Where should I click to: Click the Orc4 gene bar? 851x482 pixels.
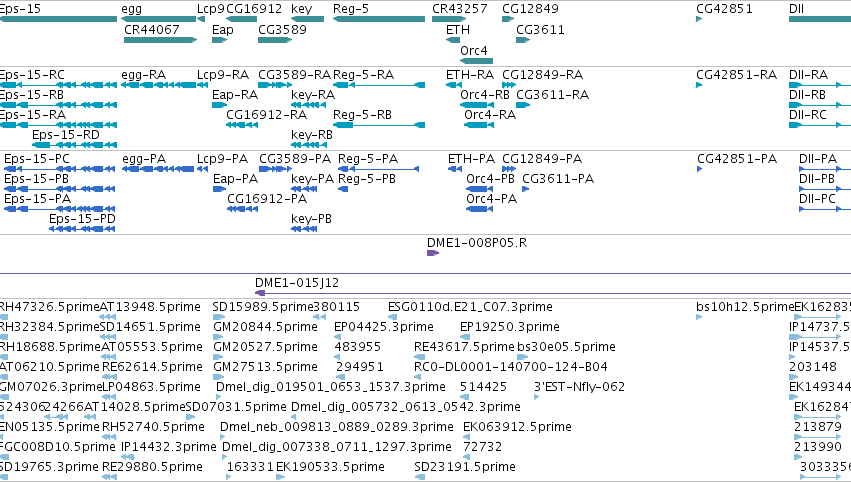[477, 61]
